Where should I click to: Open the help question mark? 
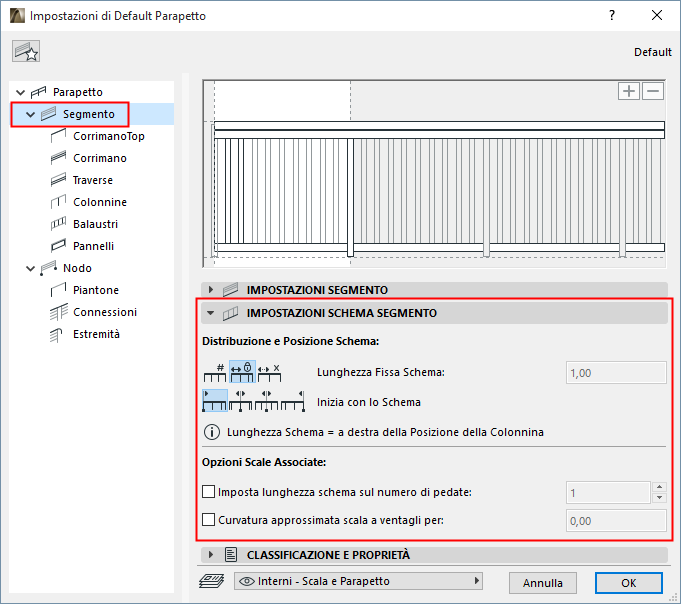pyautogui.click(x=612, y=15)
